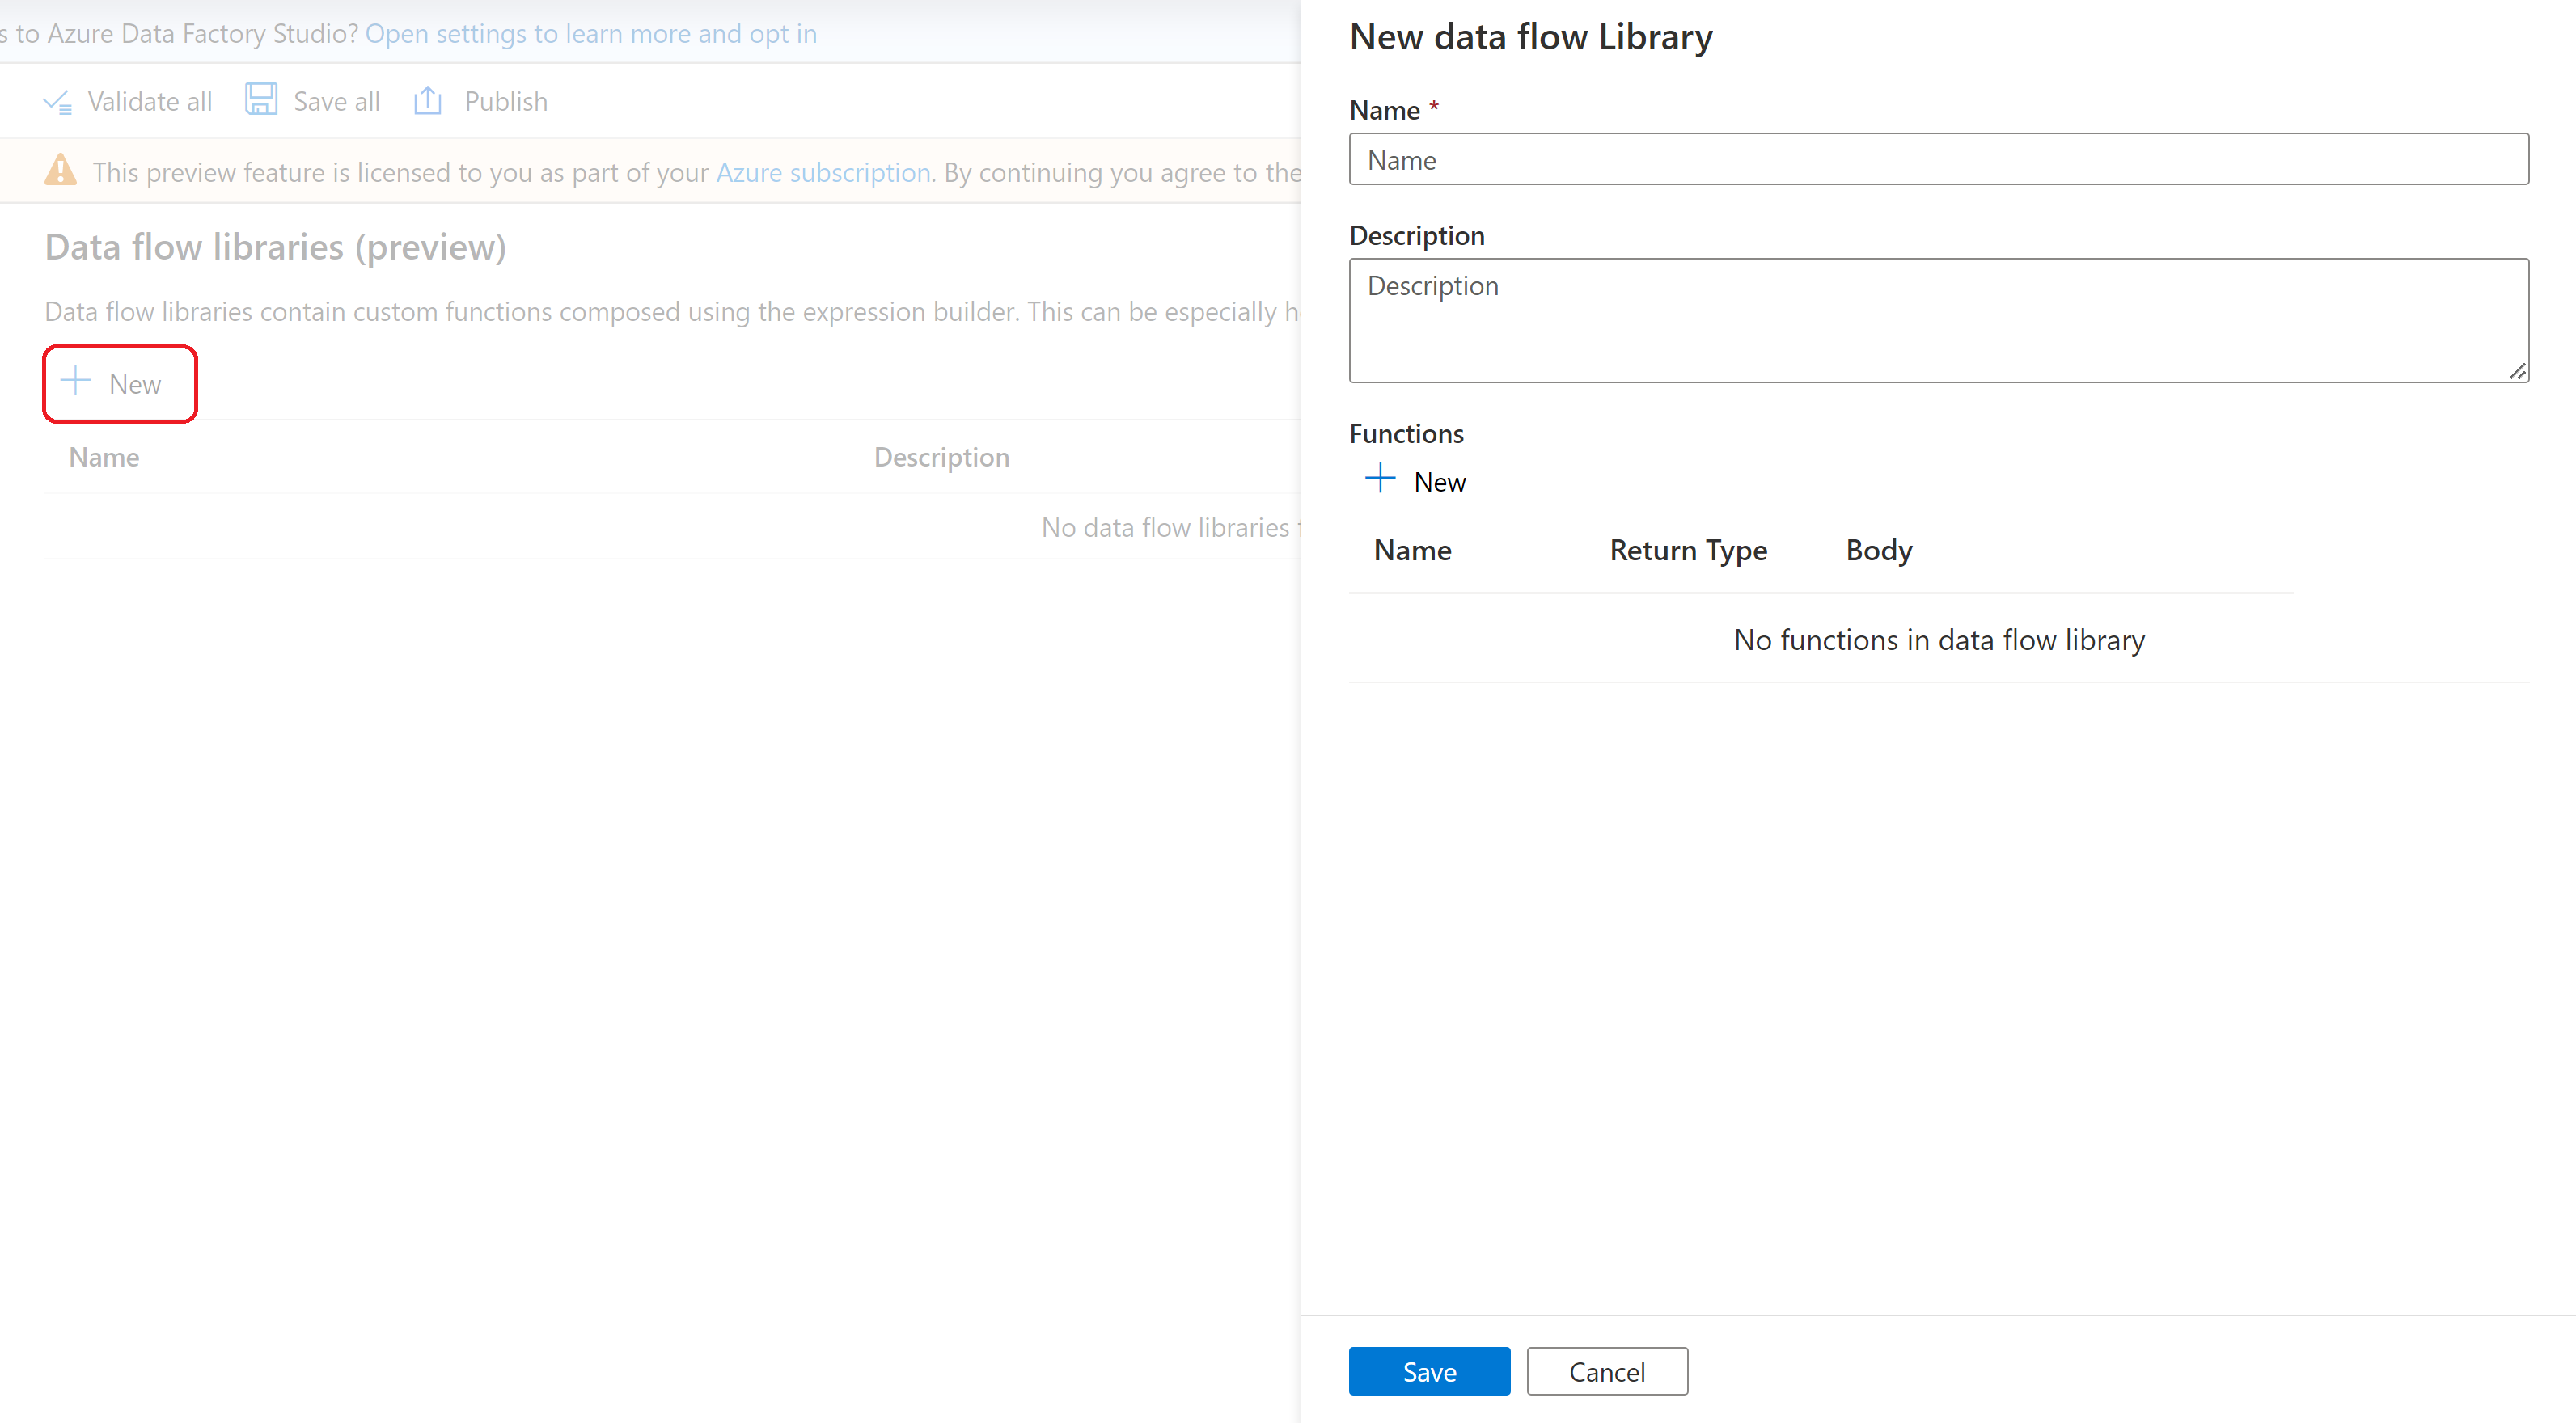
Task: Select the Name column header
Action: tap(105, 456)
